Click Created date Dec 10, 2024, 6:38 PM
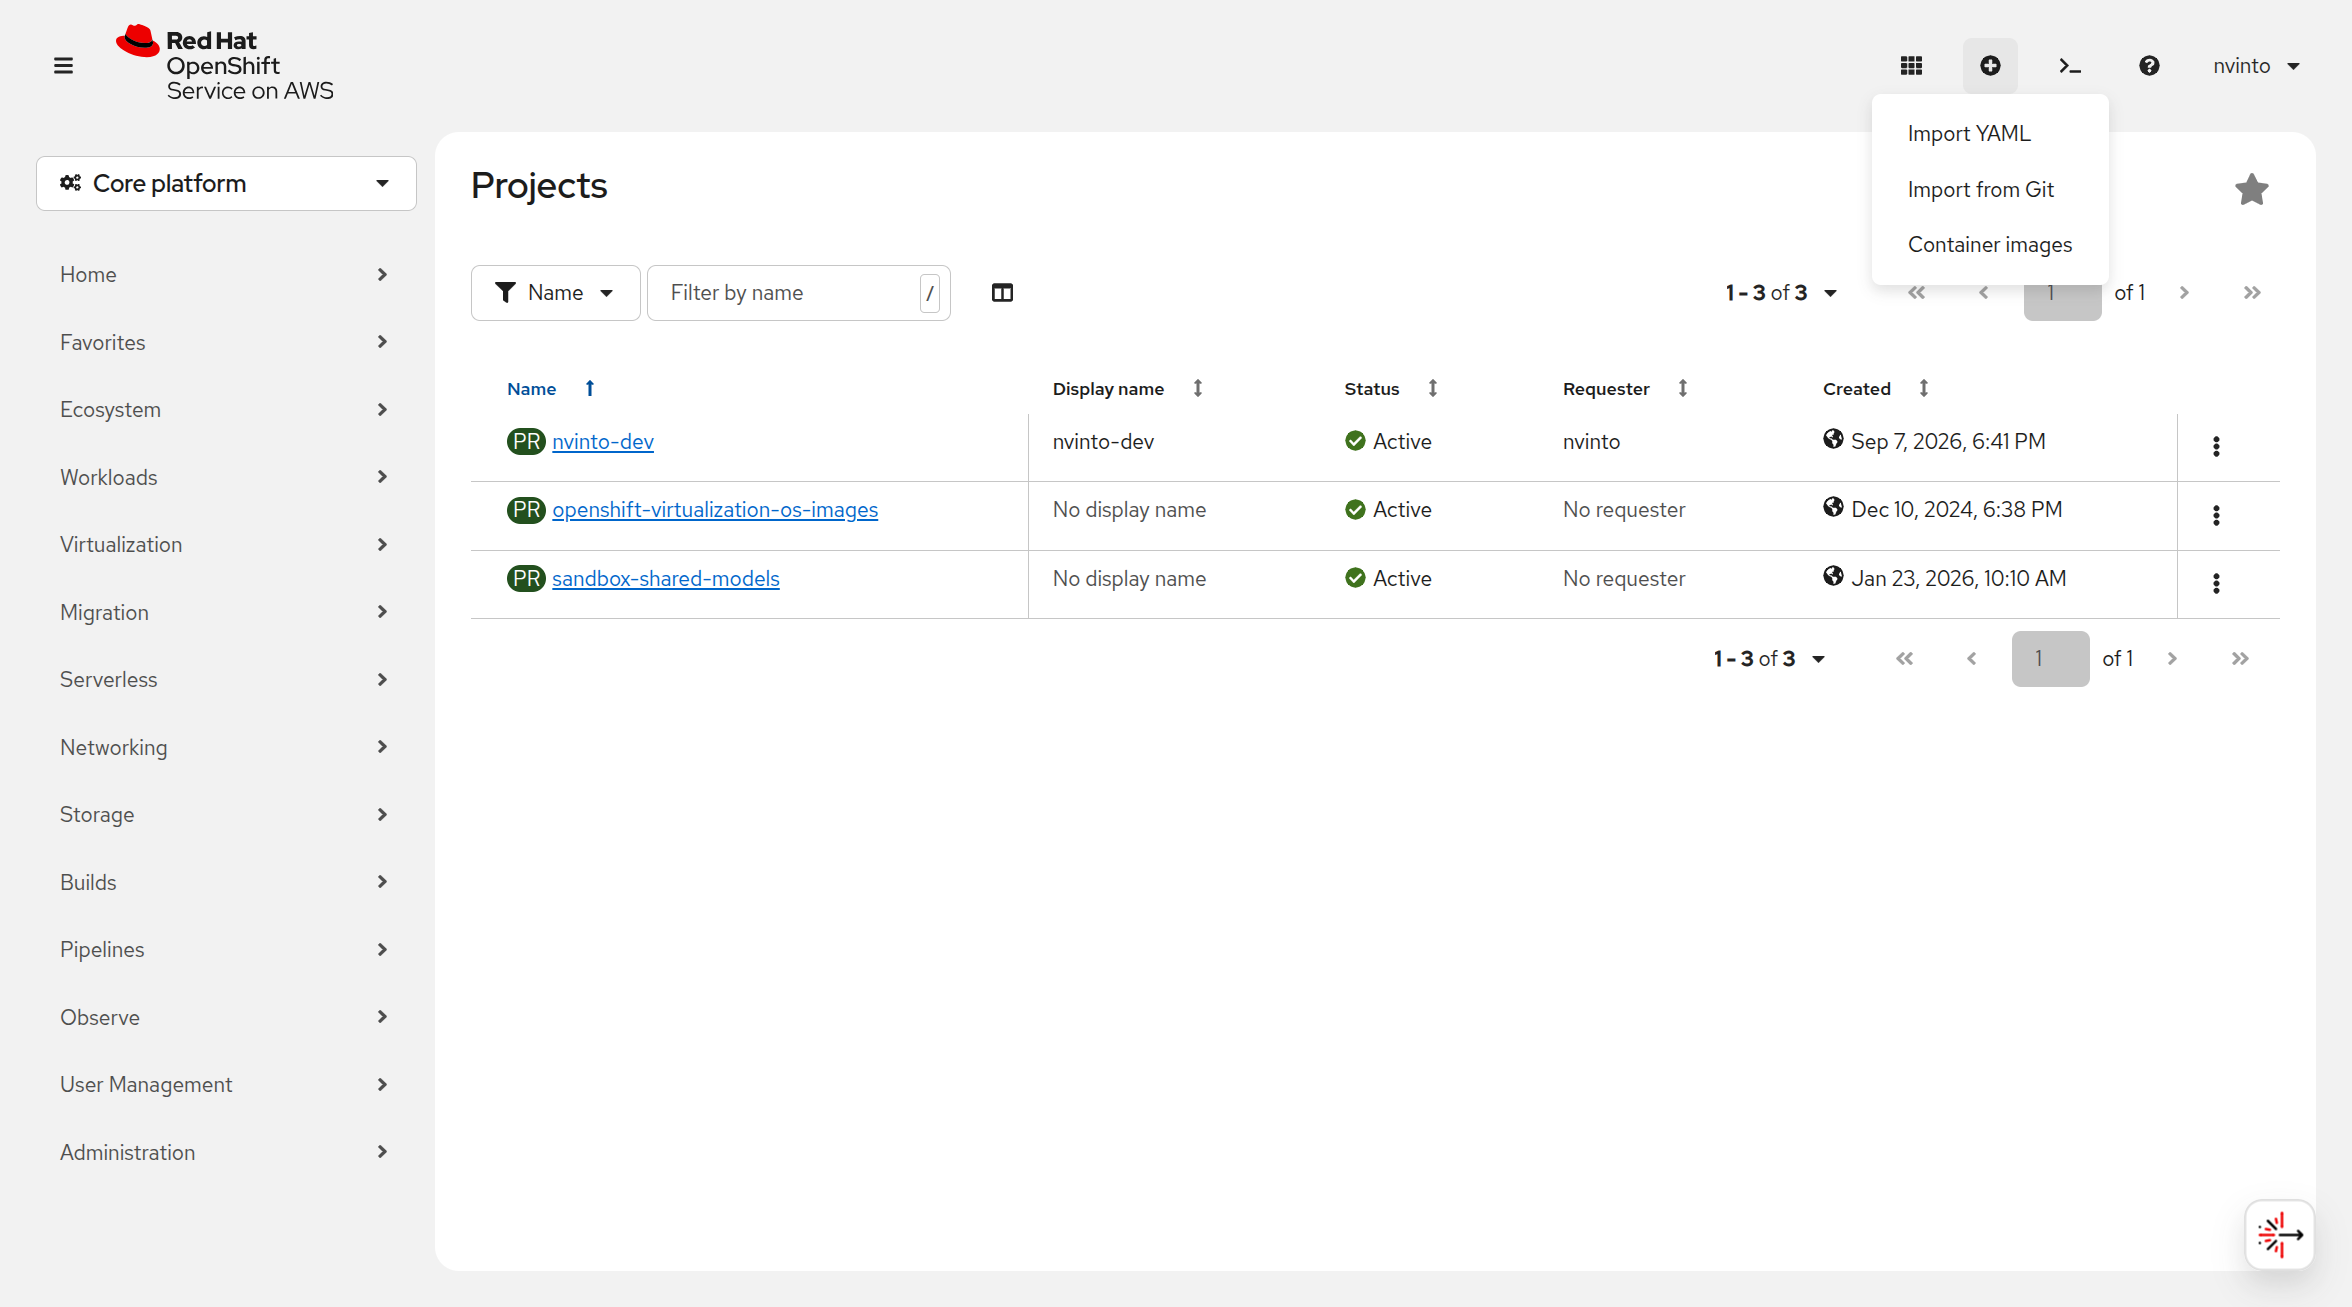 coord(1956,509)
